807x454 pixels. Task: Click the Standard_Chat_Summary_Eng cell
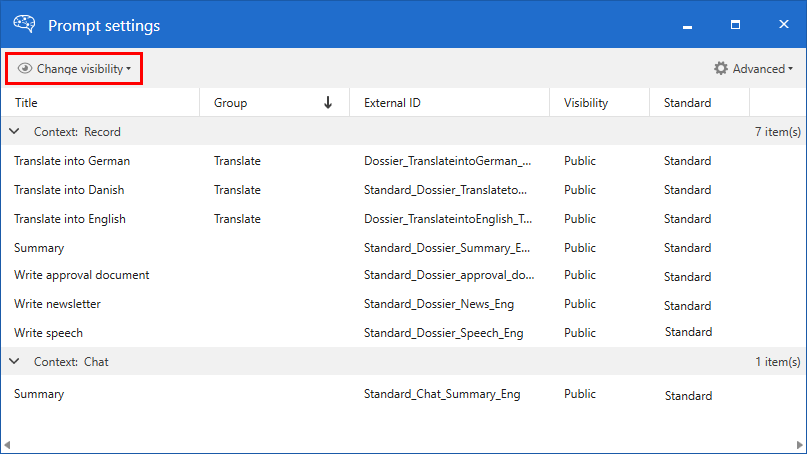(442, 394)
